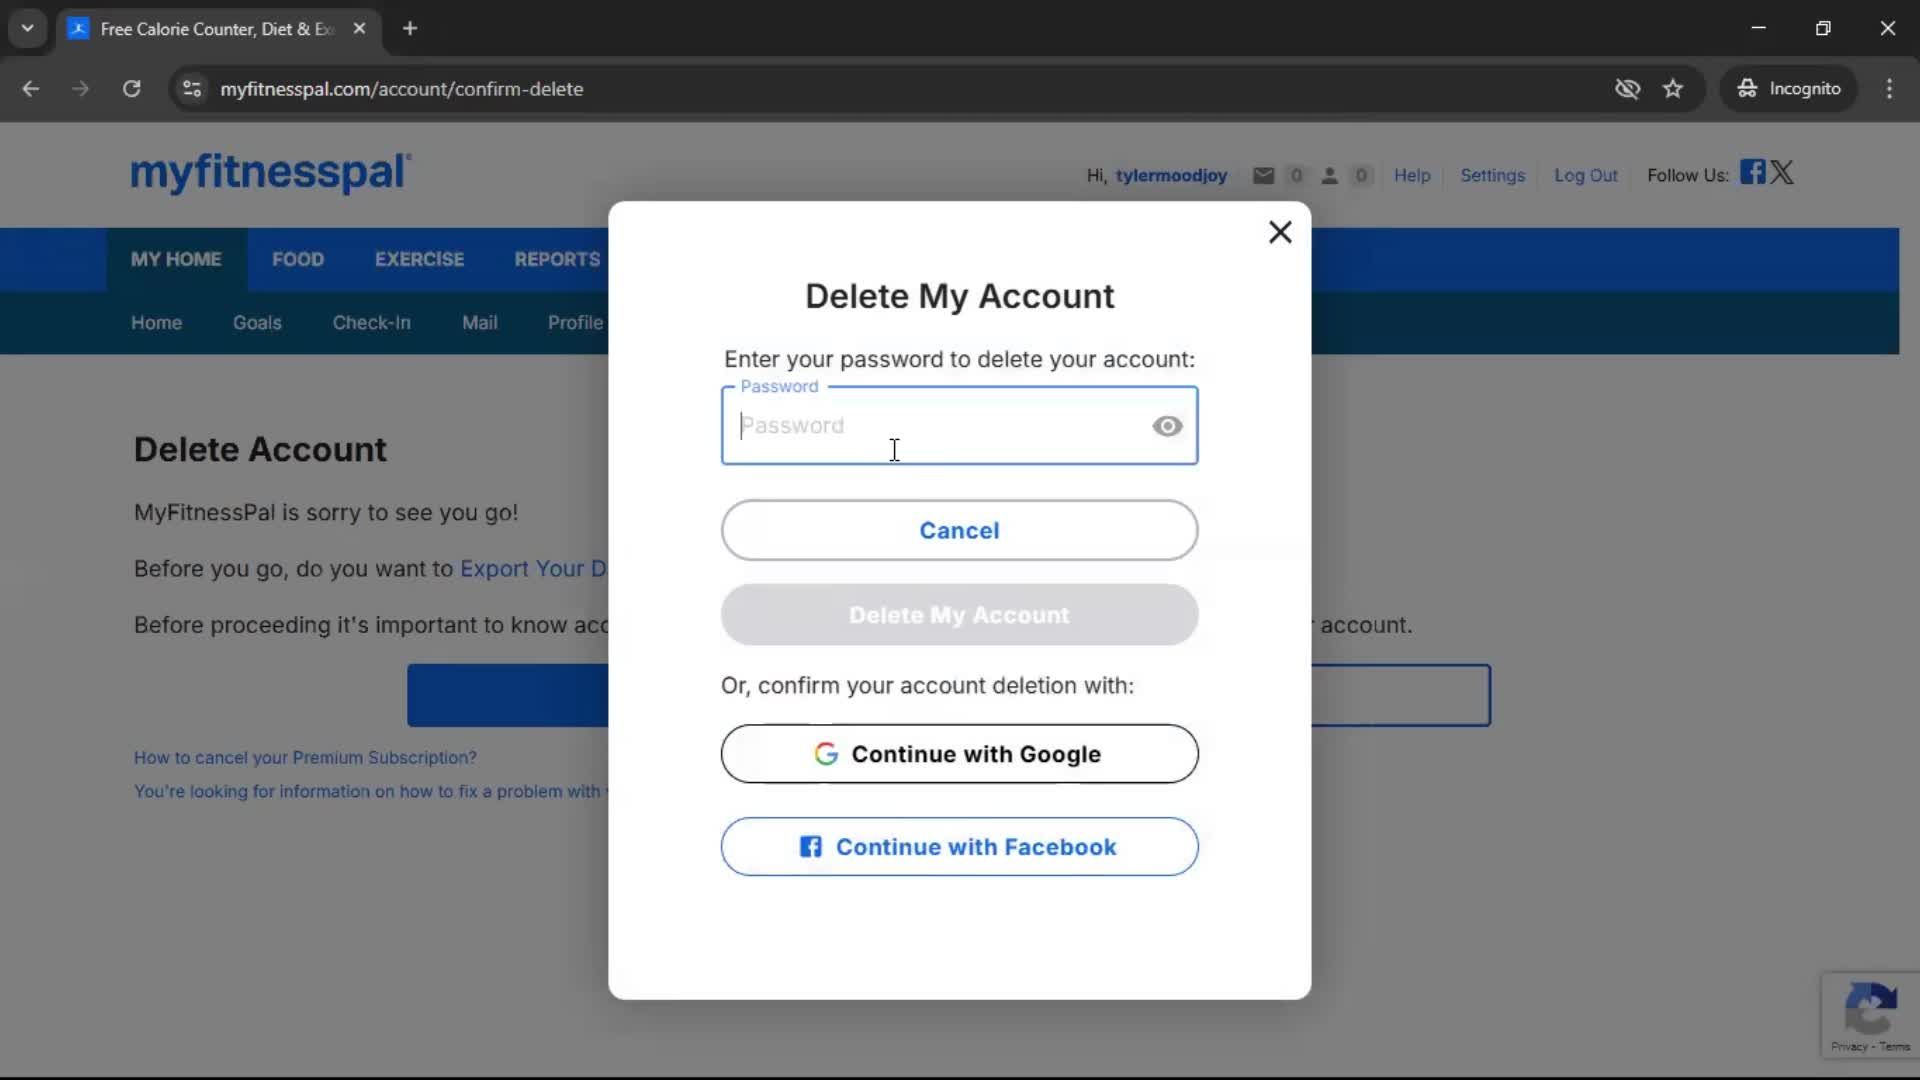Click the greyed-out Delete My Account button
1920x1080 pixels.
(959, 615)
